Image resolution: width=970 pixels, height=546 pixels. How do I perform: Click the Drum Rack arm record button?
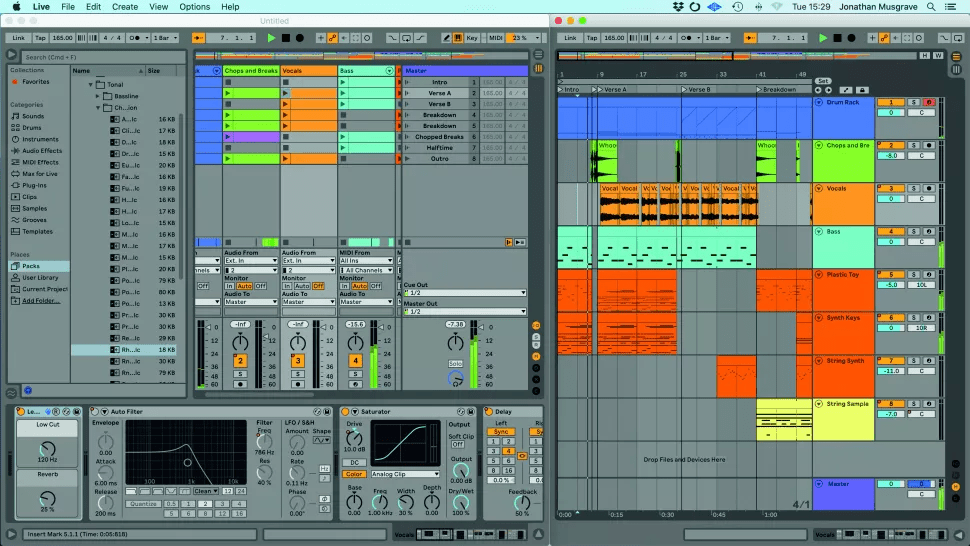click(x=930, y=102)
